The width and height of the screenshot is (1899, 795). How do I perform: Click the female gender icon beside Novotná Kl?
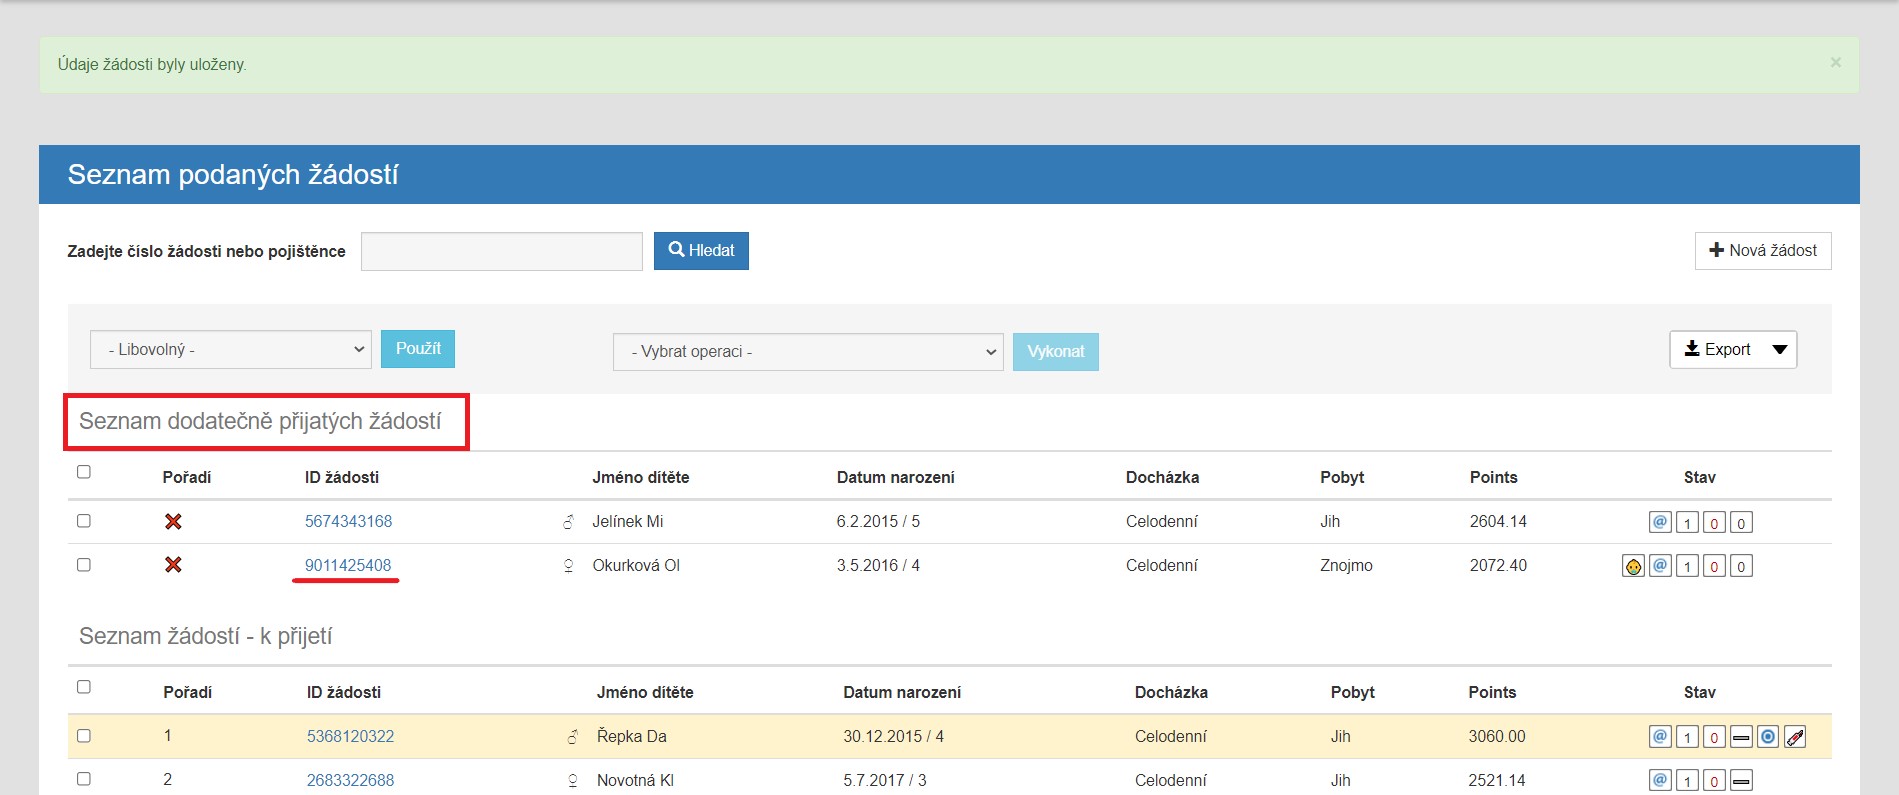click(x=573, y=780)
